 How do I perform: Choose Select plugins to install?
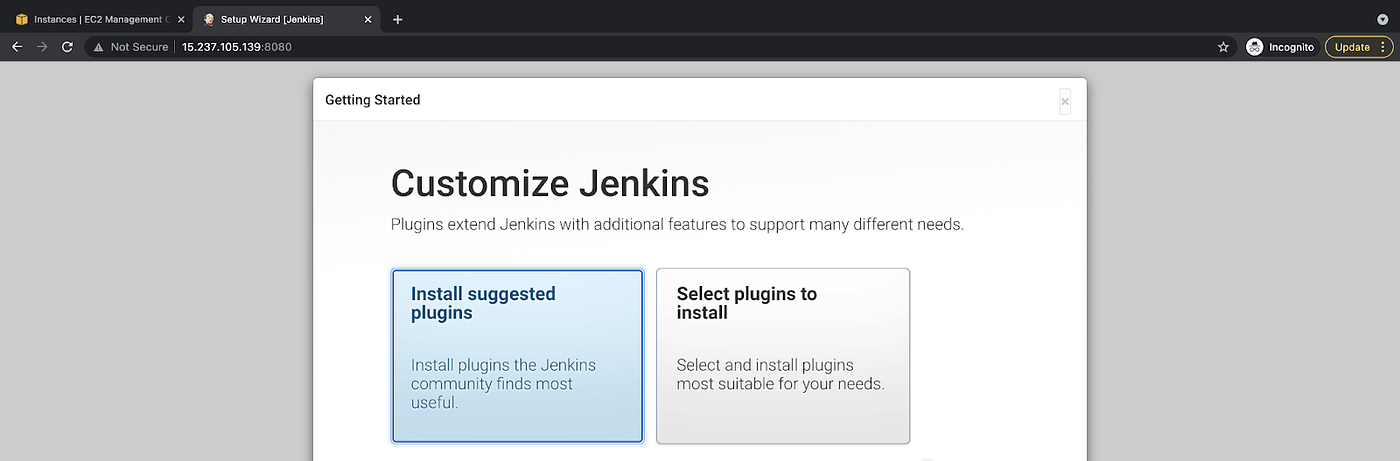pos(782,355)
